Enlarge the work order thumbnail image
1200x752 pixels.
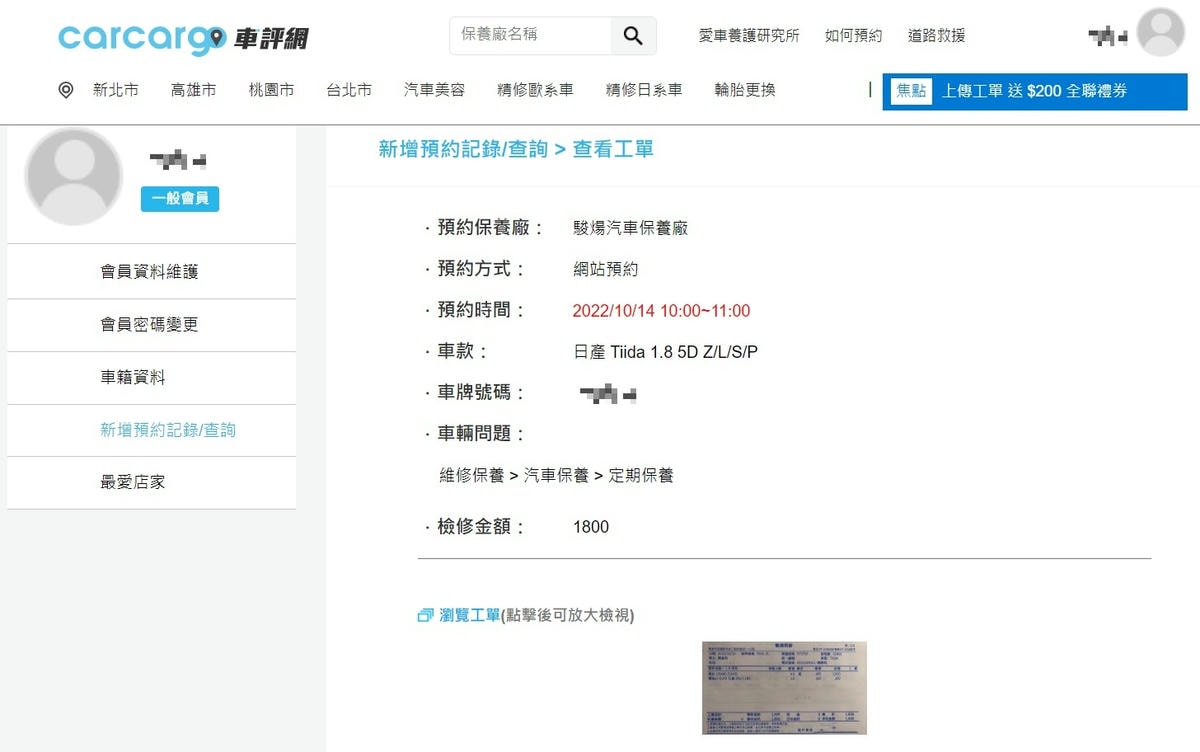coord(784,688)
